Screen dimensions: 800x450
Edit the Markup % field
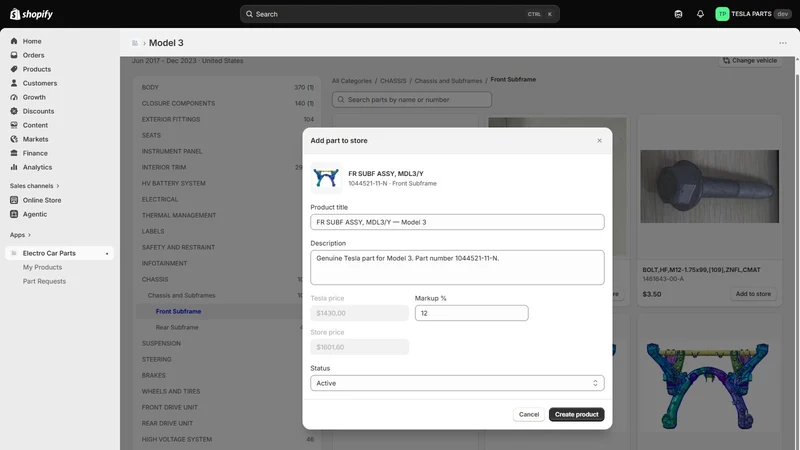click(471, 313)
